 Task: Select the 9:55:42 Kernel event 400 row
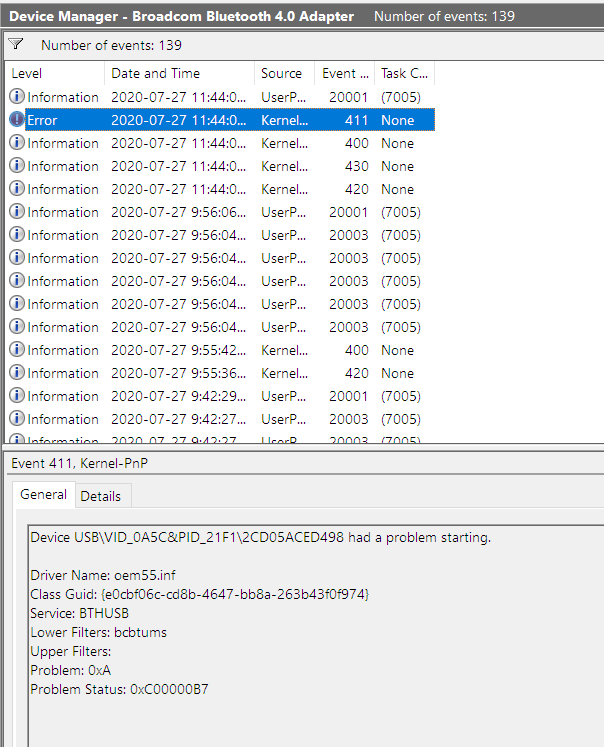pyautogui.click(x=221, y=350)
